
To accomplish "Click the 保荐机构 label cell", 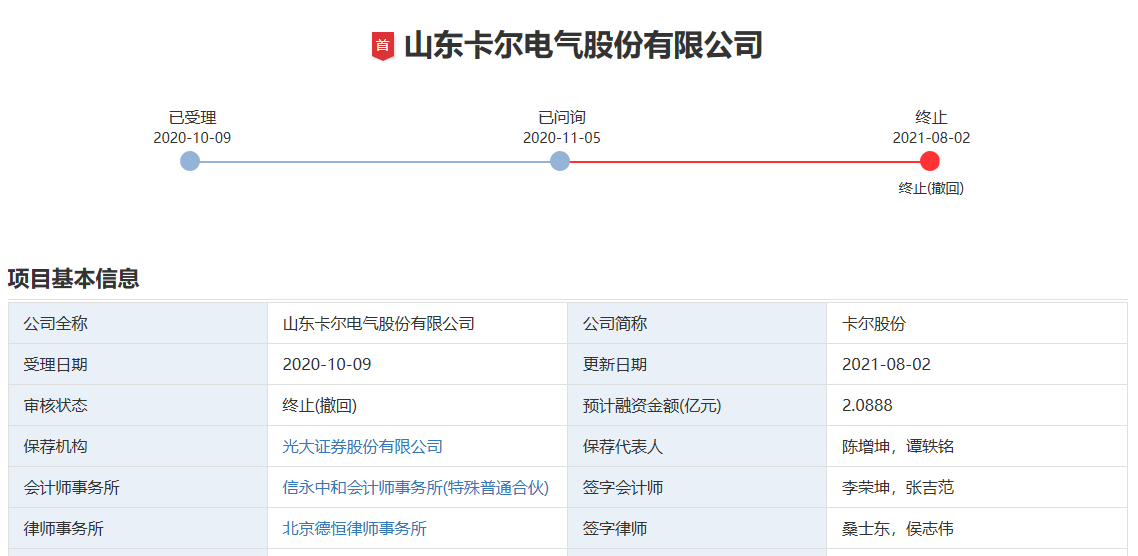I will tap(138, 446).
